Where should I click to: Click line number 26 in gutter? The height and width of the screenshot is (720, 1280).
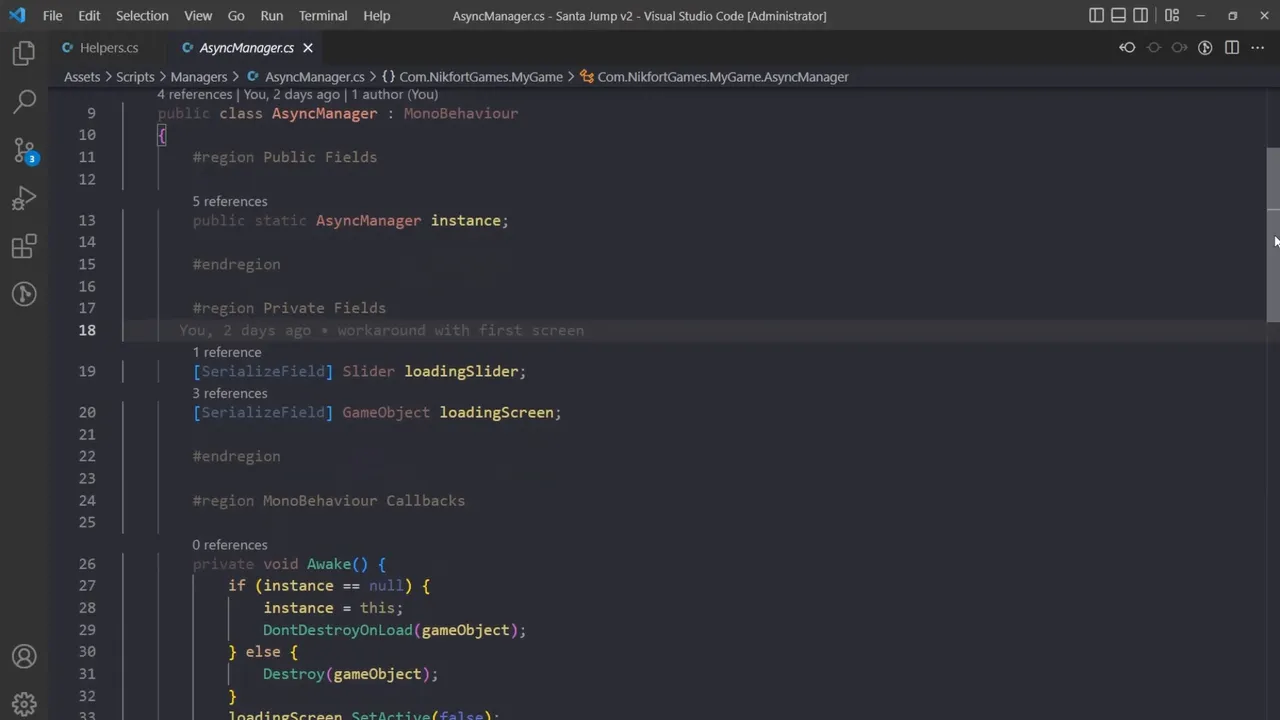[x=86, y=564]
